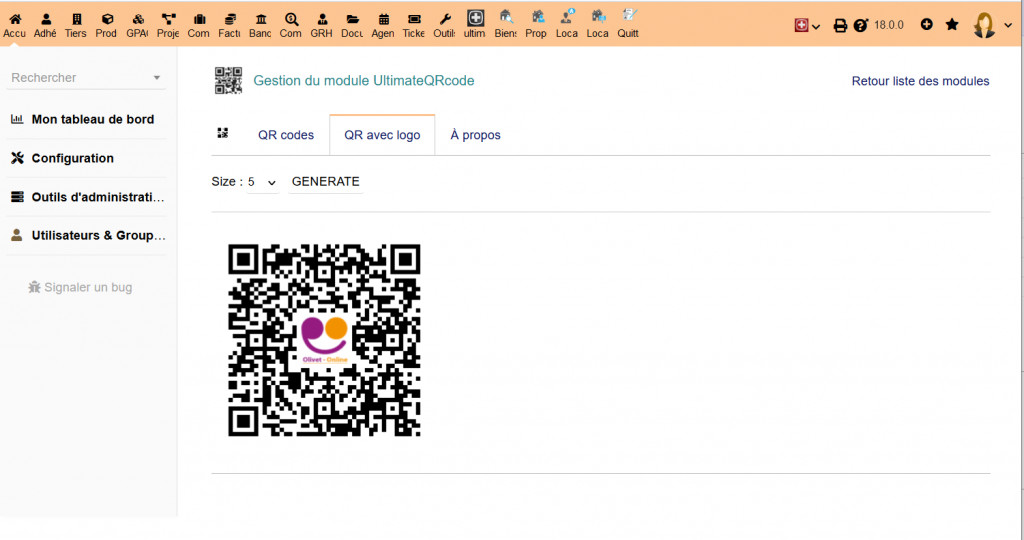The width and height of the screenshot is (1024, 540).
Task: Expand the Rechercher search dropdown arrow
Action: pos(157,78)
